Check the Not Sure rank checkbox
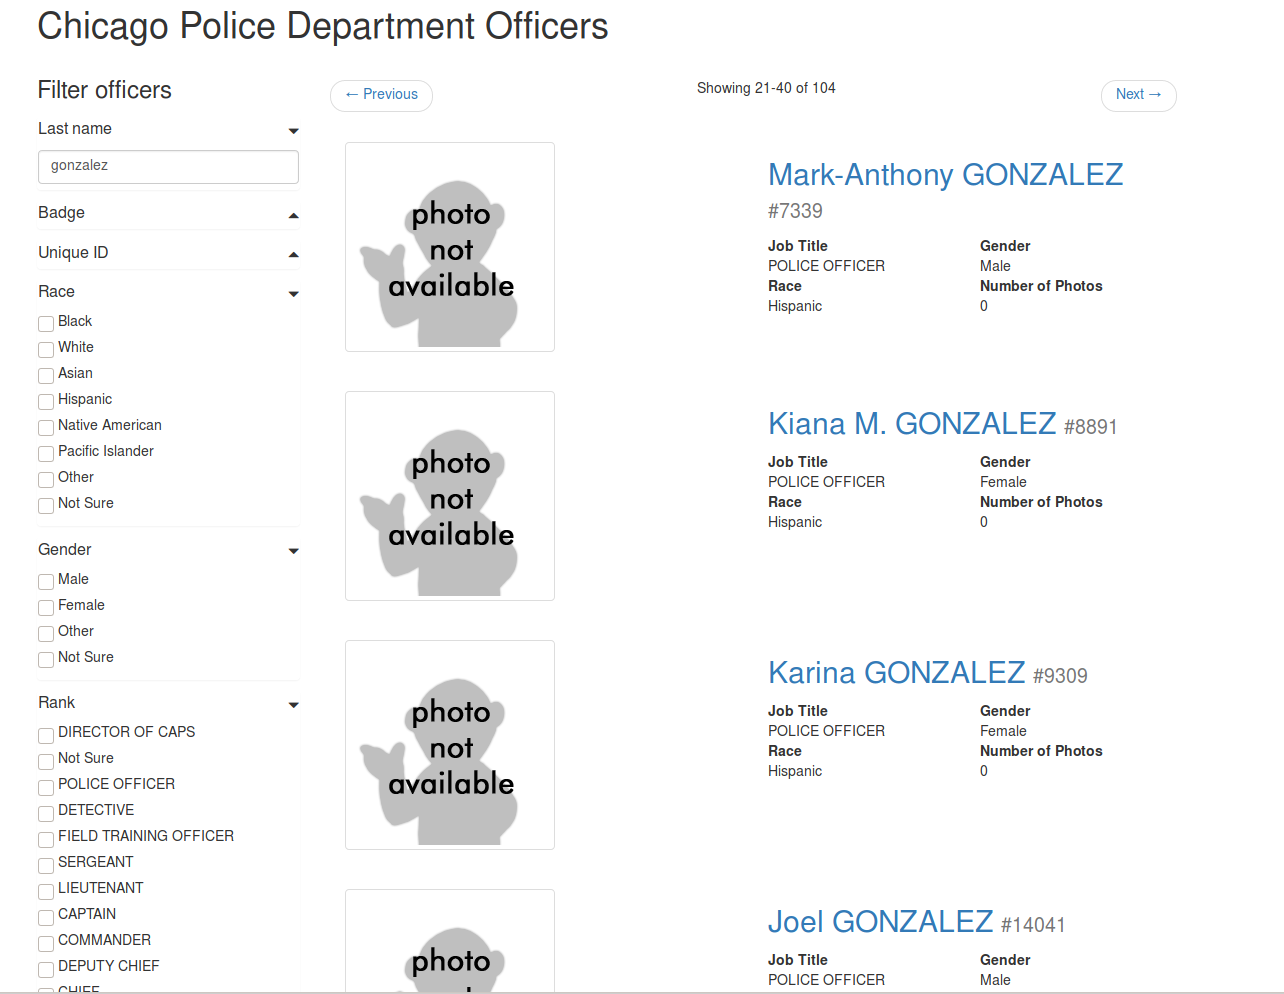The width and height of the screenshot is (1284, 994). (46, 762)
